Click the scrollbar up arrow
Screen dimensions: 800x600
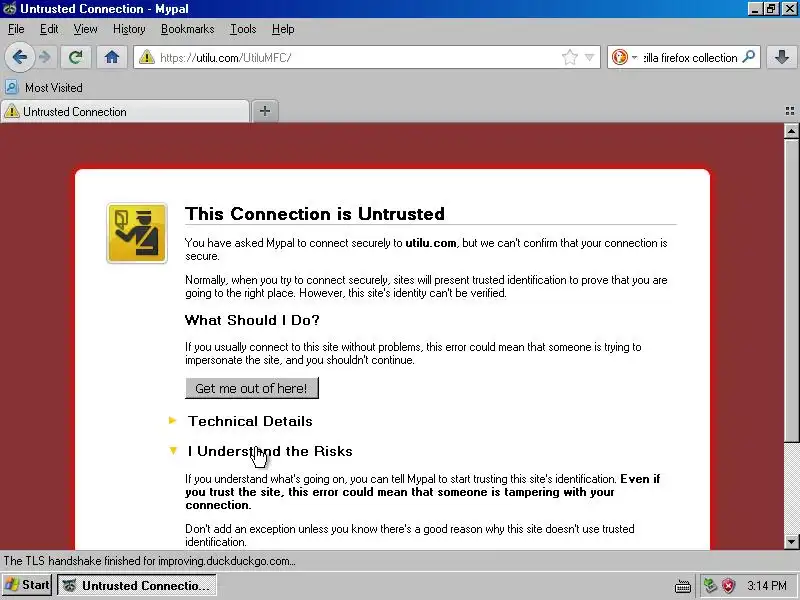coord(791,131)
